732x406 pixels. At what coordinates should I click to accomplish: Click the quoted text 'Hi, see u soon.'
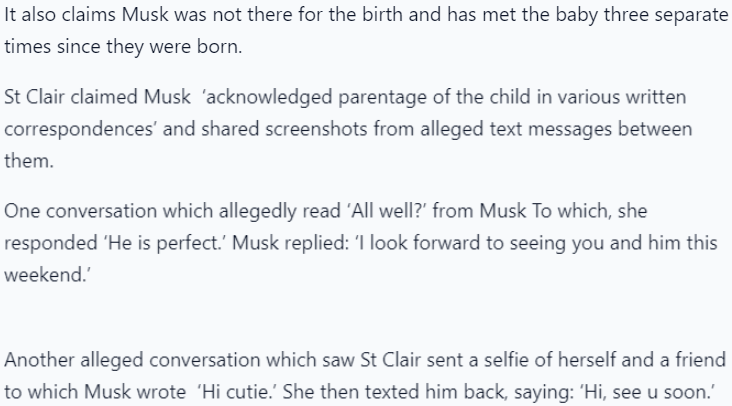tap(648, 392)
